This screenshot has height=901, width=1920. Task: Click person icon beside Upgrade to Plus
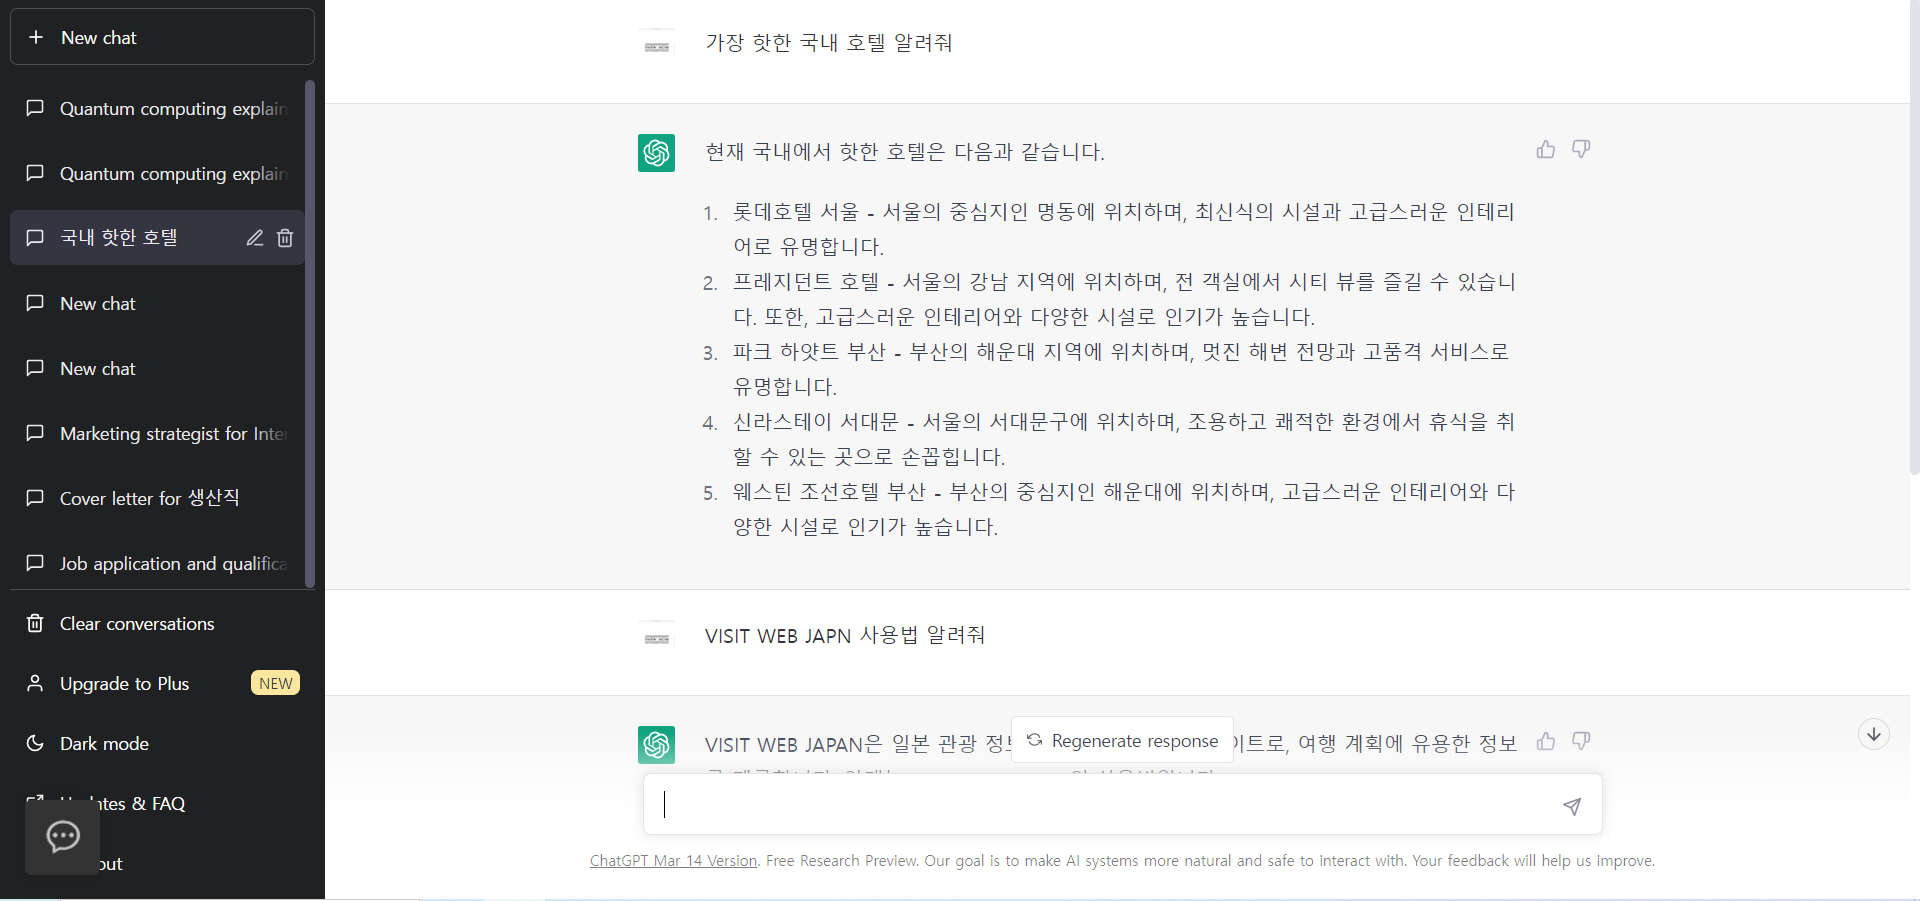(x=35, y=683)
